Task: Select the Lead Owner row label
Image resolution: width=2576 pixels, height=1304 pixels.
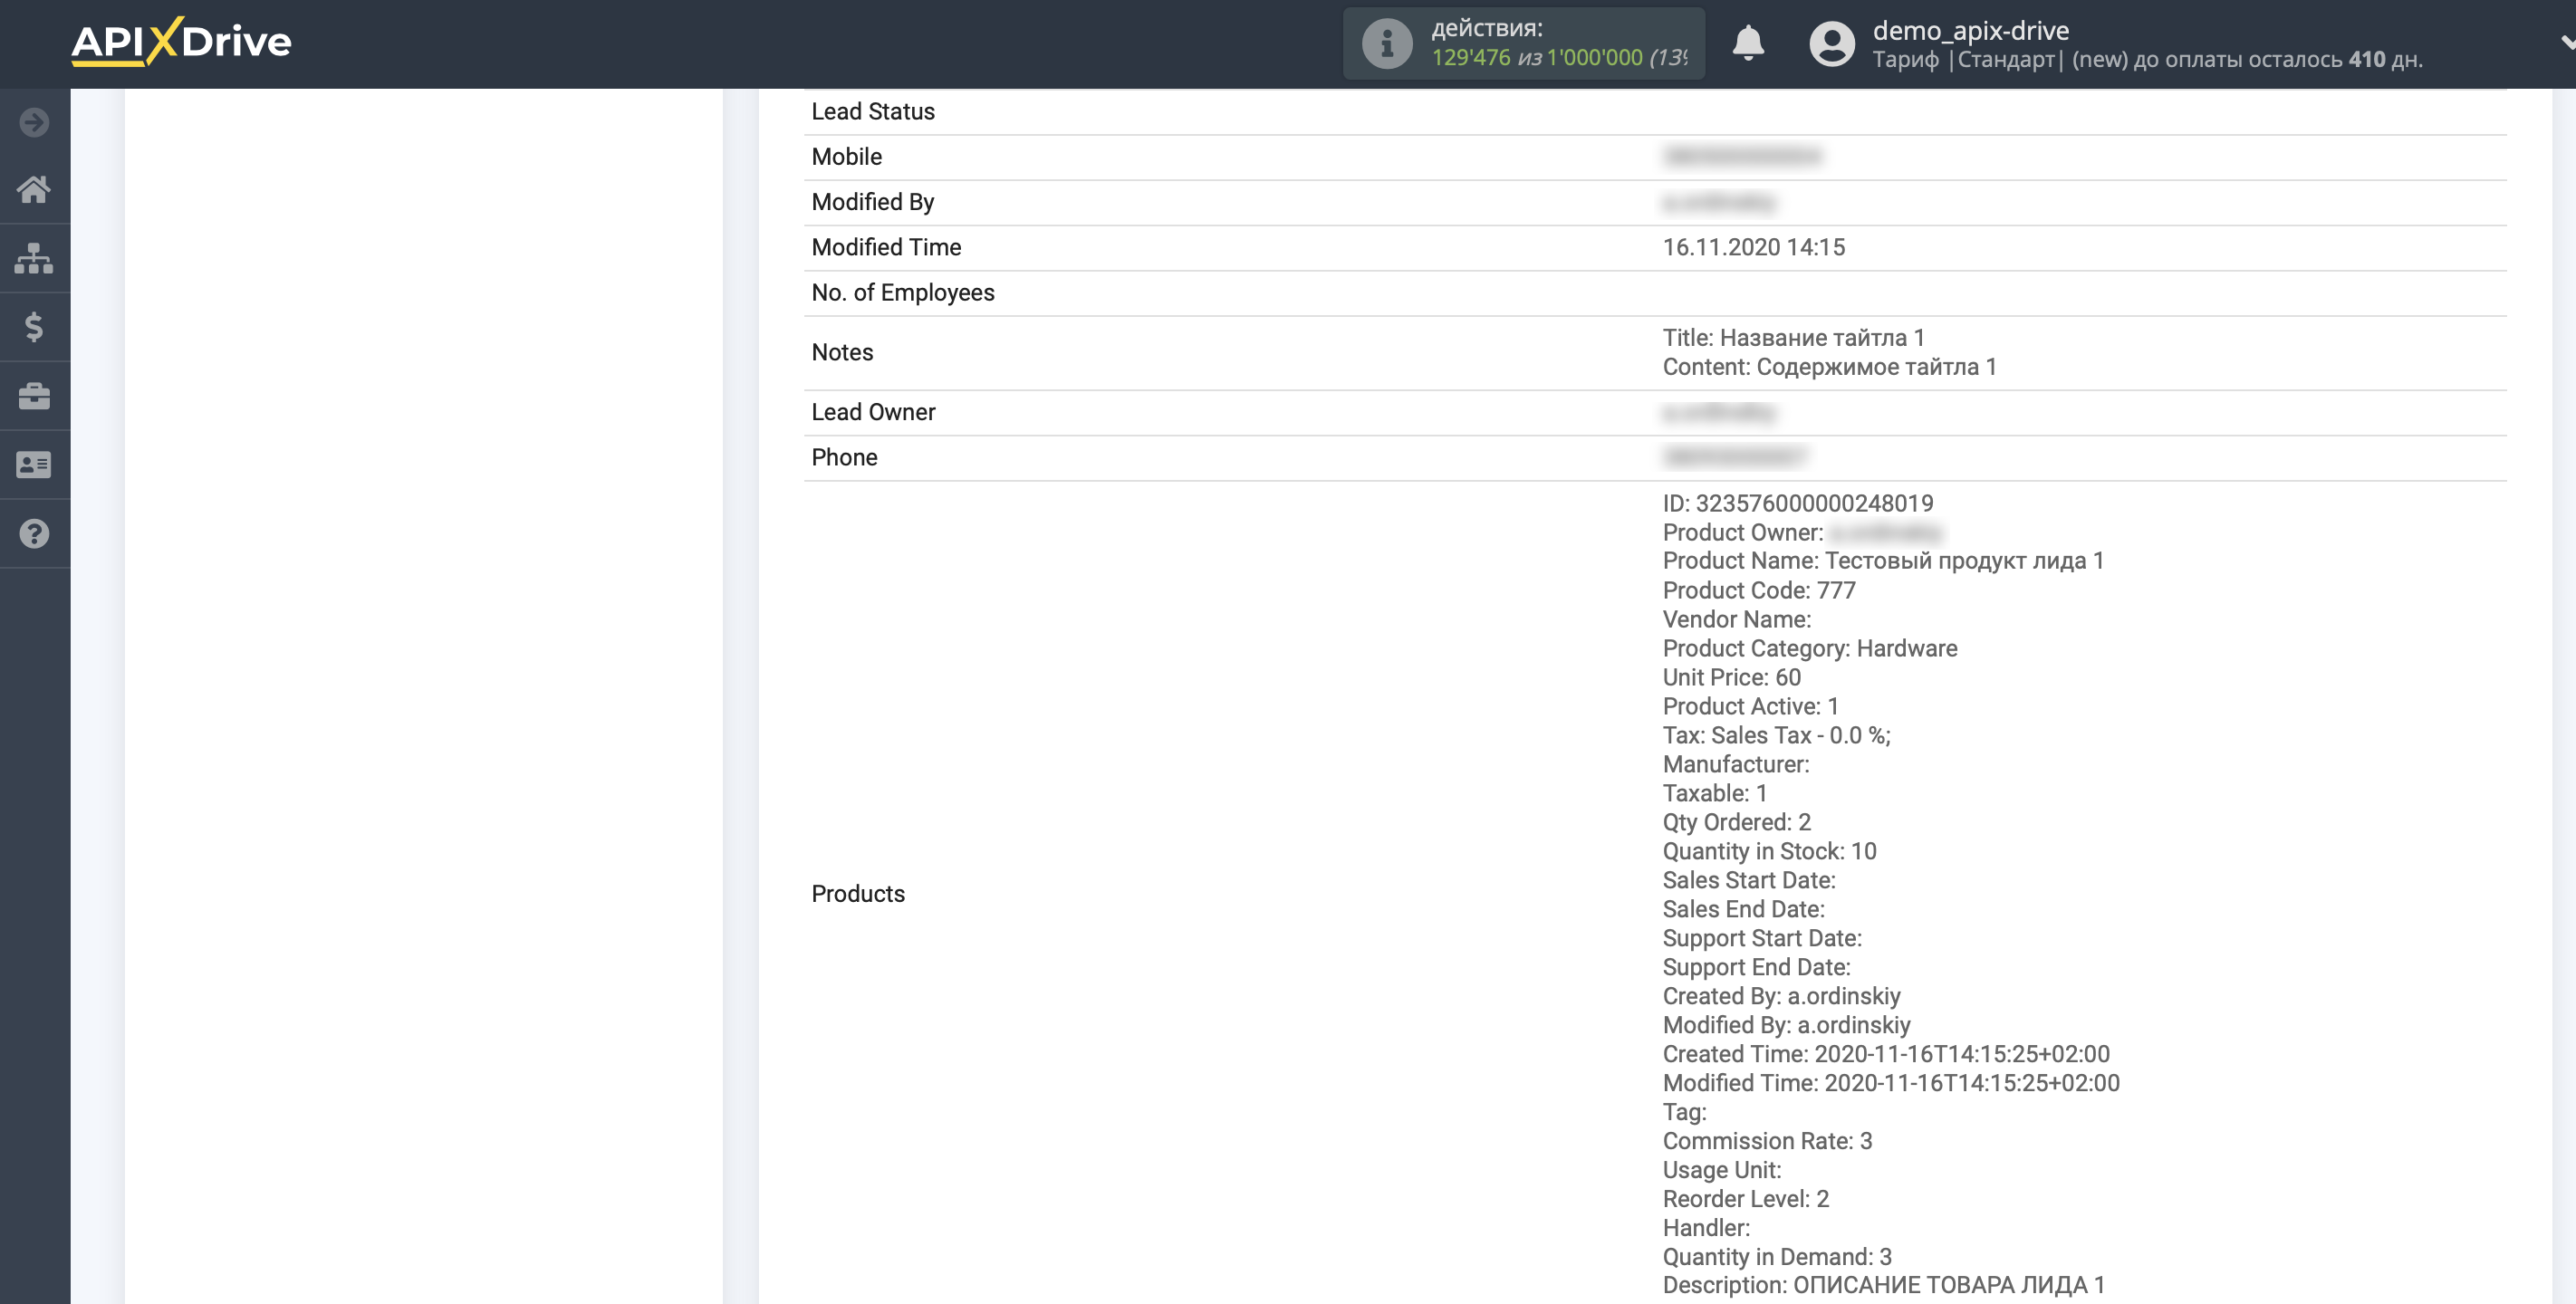Action: 872,412
